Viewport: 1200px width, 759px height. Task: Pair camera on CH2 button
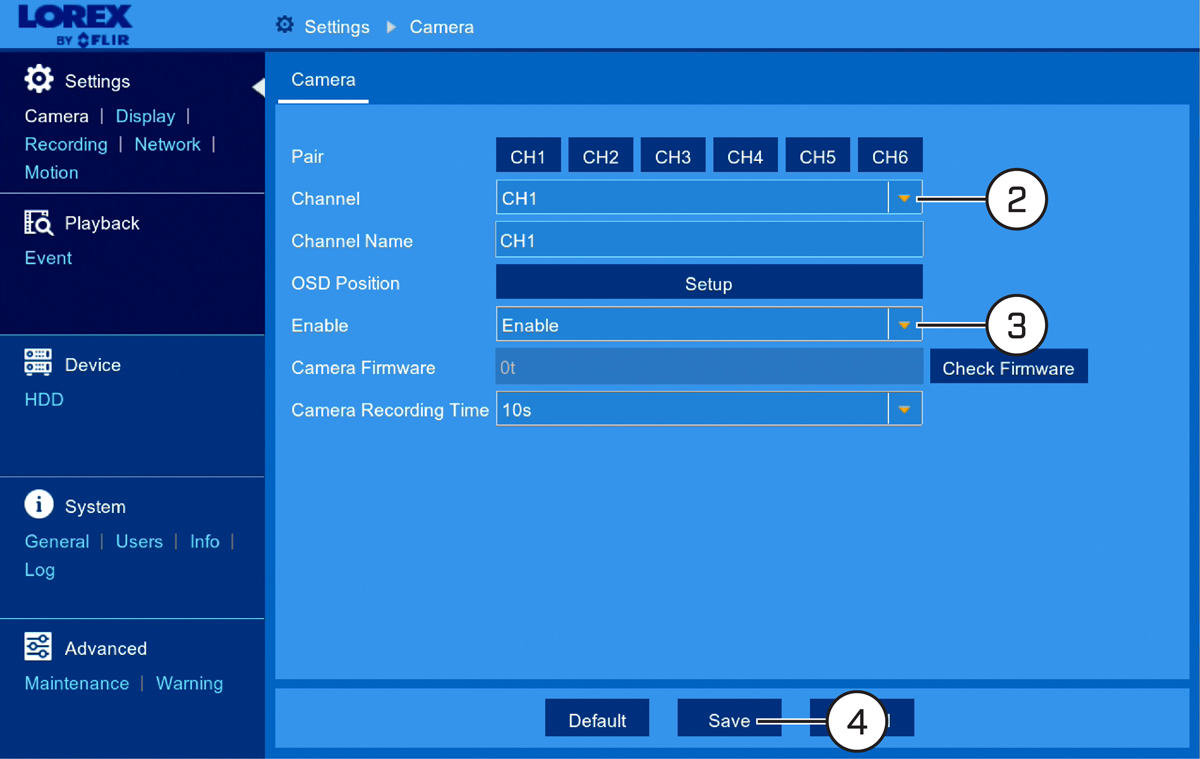[x=601, y=157]
